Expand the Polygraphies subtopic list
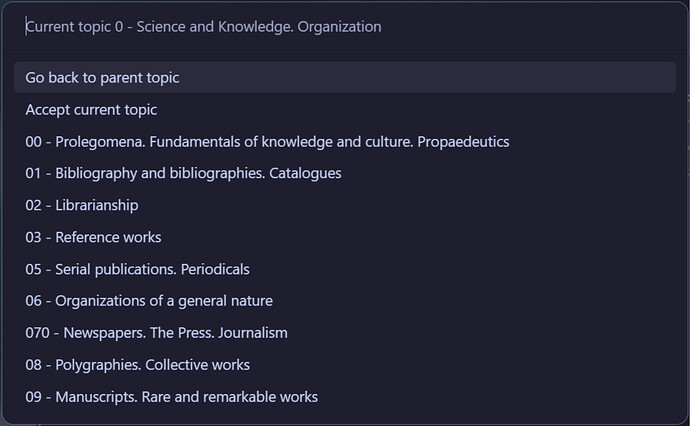 [345, 365]
